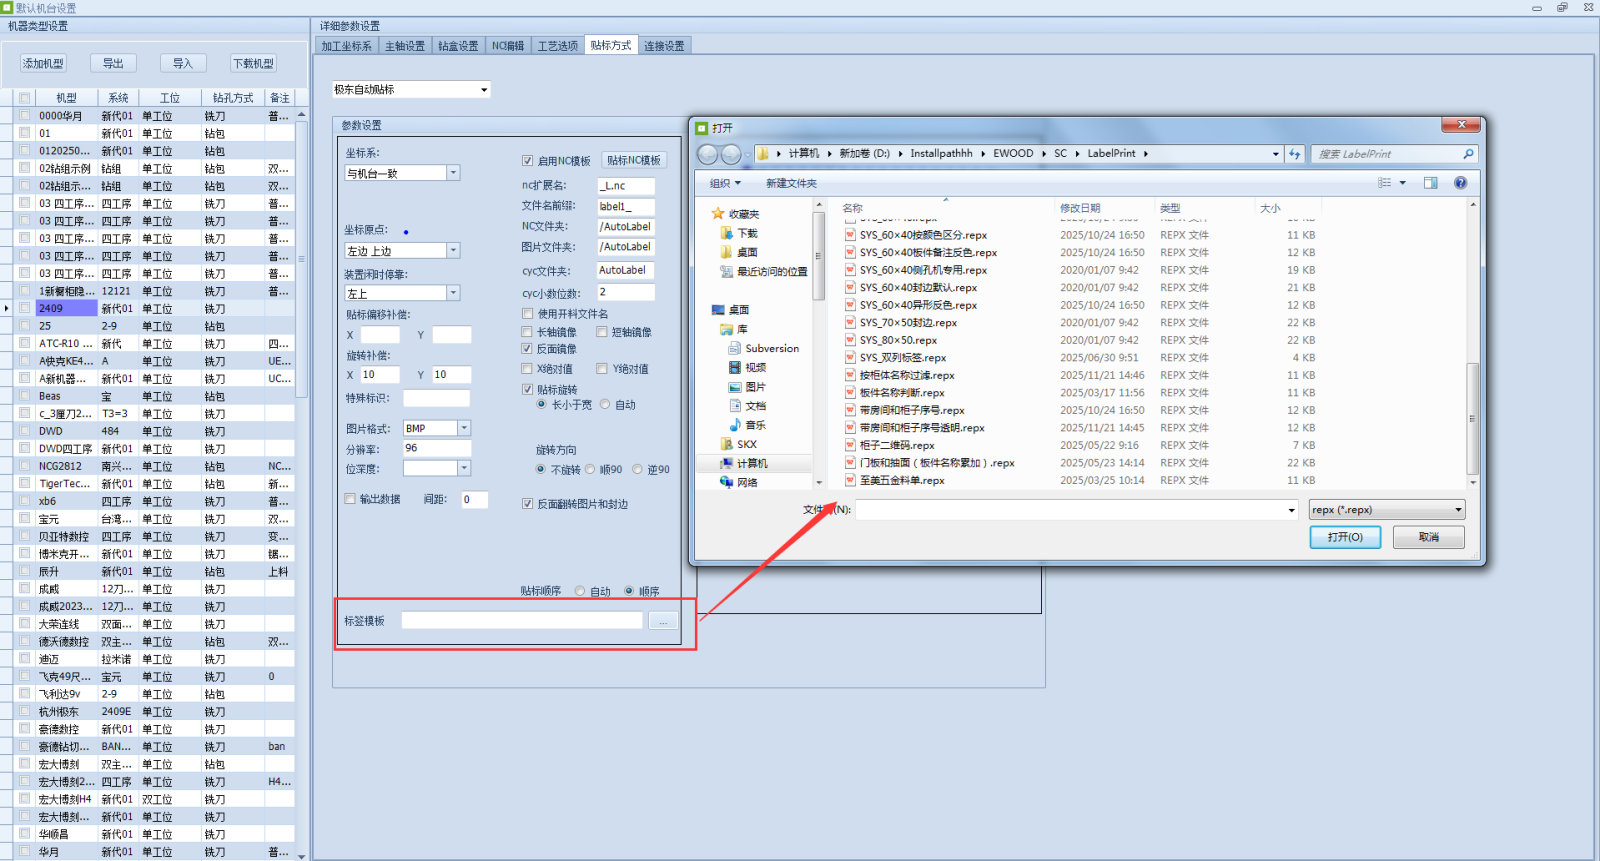Open the 工艺选项 tab
This screenshot has height=861, width=1600.
click(x=557, y=46)
